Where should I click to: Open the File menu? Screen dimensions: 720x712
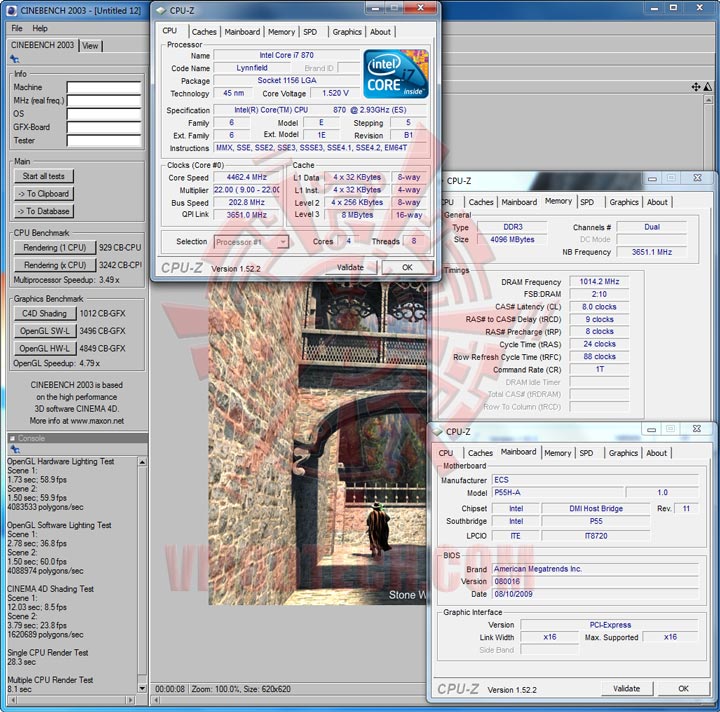(17, 28)
